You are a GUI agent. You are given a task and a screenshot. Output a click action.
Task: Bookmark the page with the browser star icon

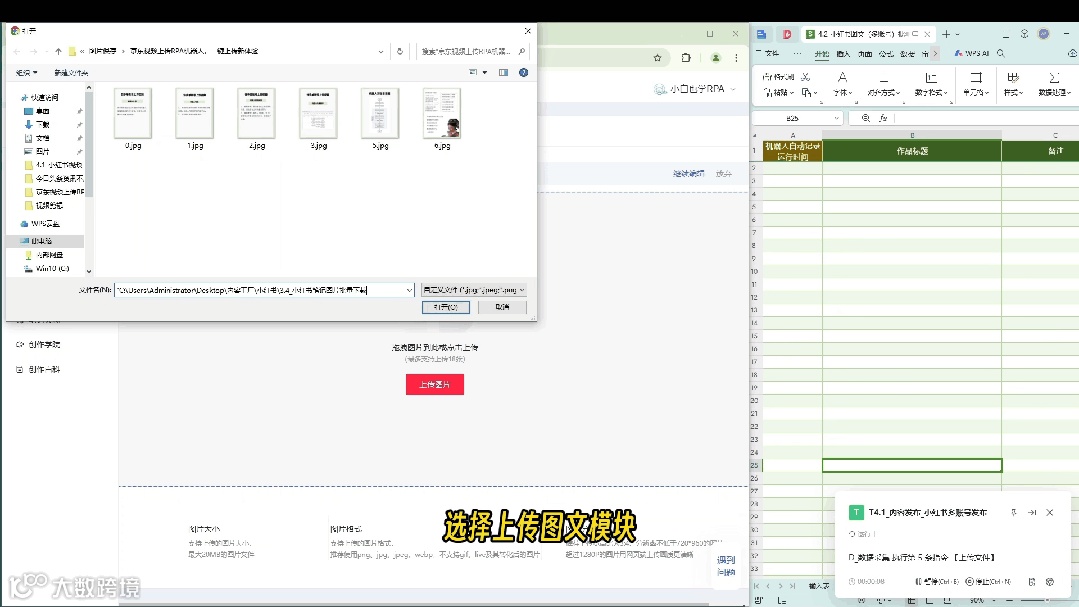pyautogui.click(x=658, y=58)
